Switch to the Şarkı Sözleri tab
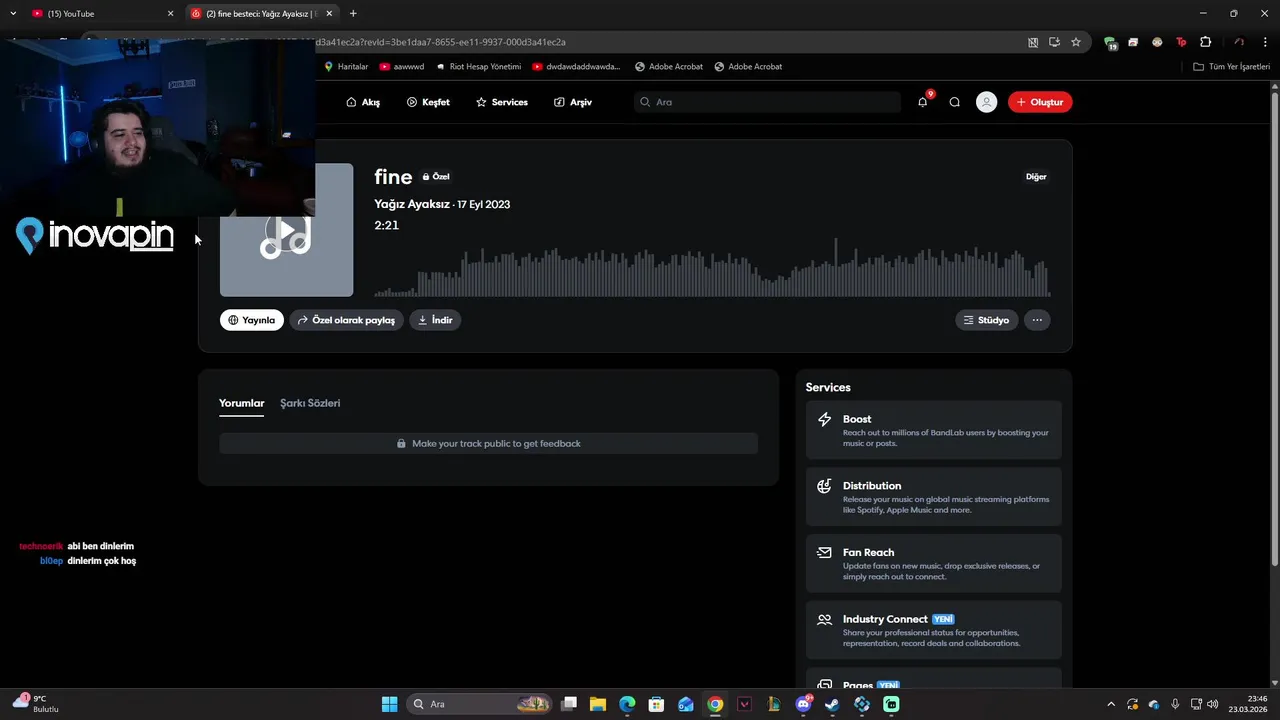 click(x=310, y=403)
